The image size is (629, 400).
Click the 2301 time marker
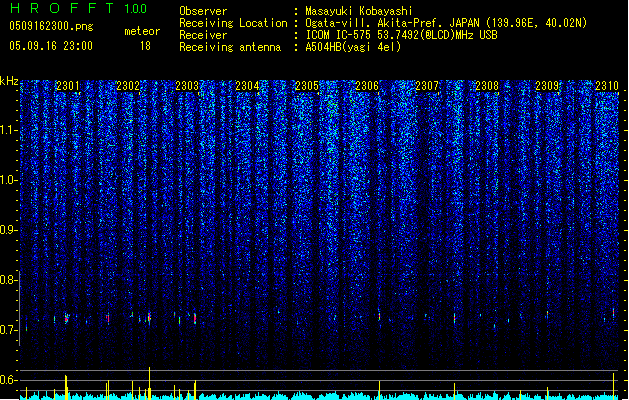[x=68, y=85]
